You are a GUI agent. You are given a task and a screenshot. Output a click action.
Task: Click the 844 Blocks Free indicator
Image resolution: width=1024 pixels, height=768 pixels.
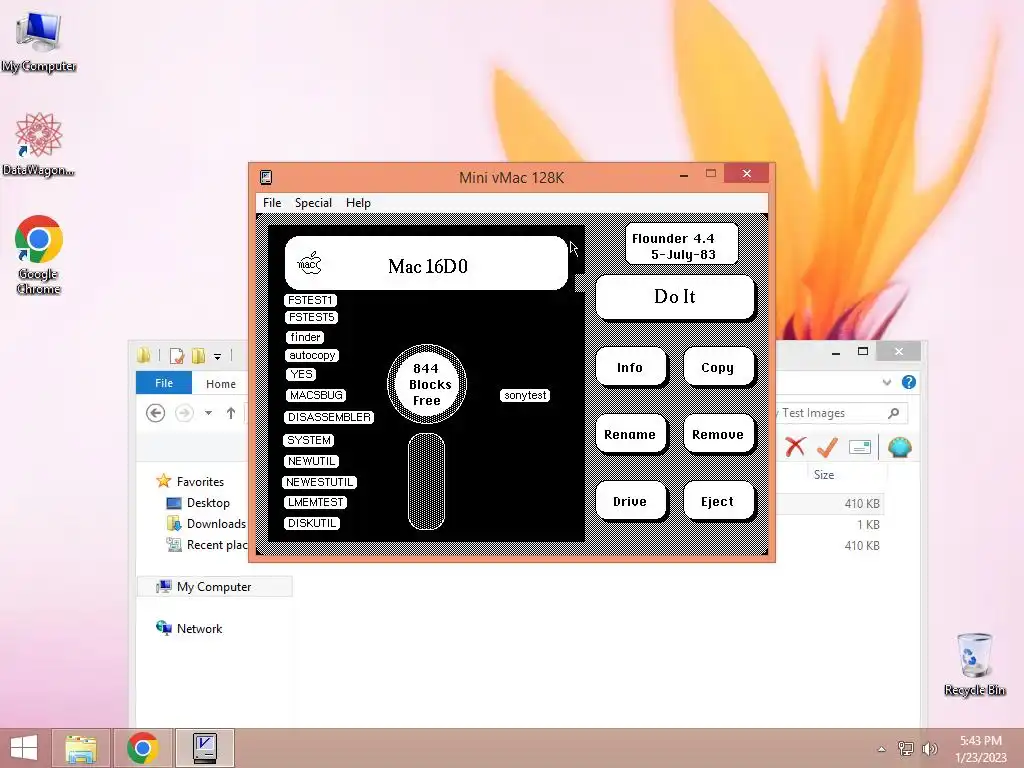426,384
